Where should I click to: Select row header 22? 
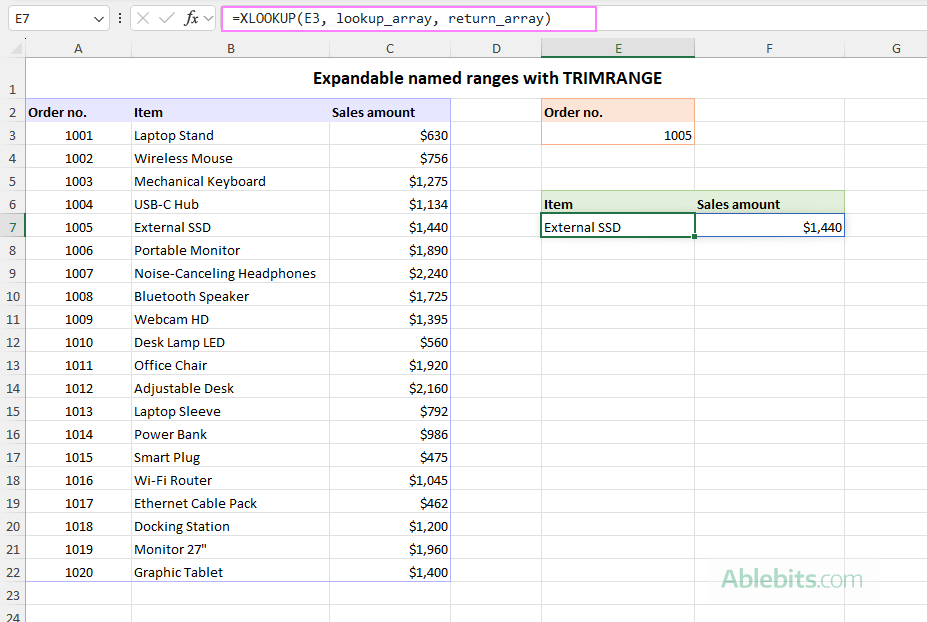point(11,572)
